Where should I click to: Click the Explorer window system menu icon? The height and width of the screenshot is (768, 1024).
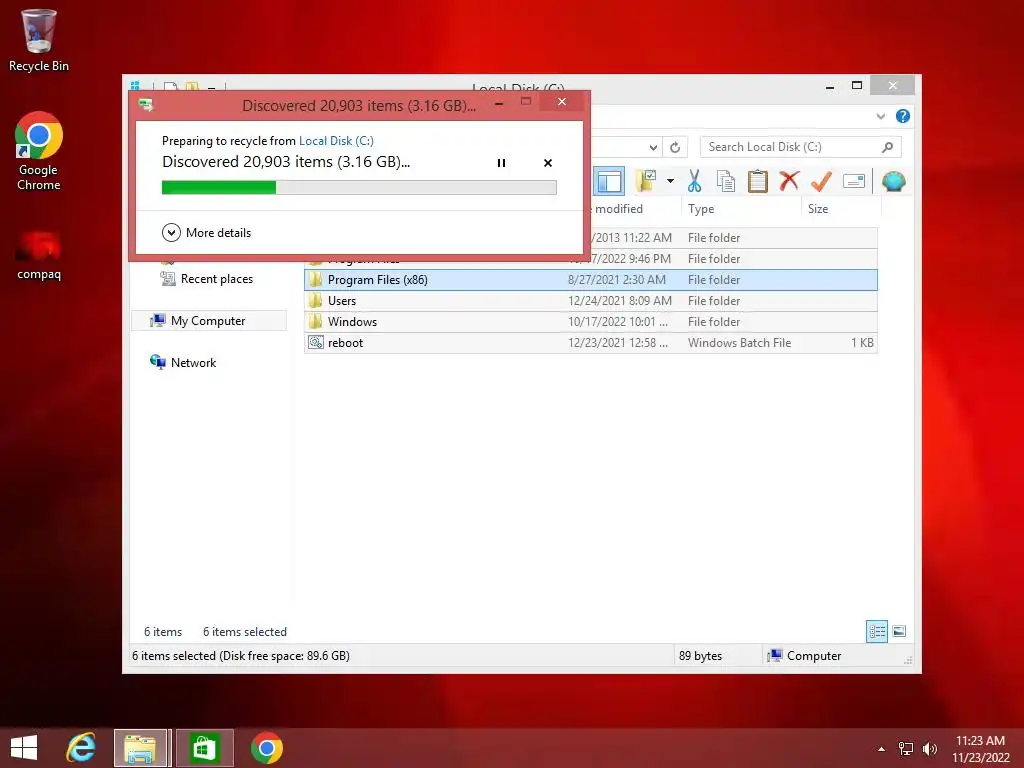(x=135, y=86)
